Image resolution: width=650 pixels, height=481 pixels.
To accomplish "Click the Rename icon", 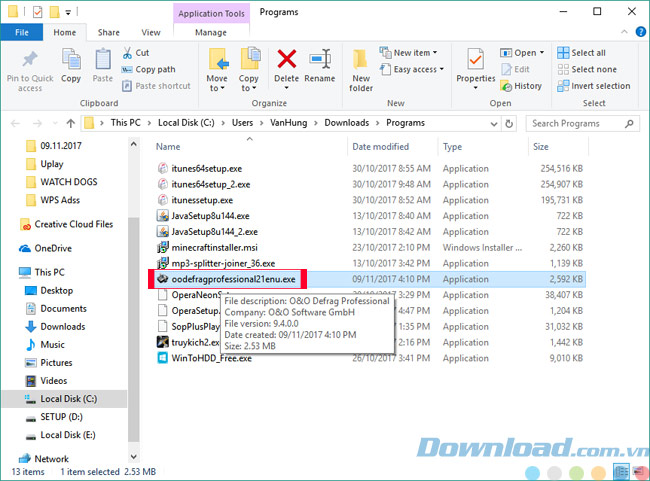I will tap(320, 59).
